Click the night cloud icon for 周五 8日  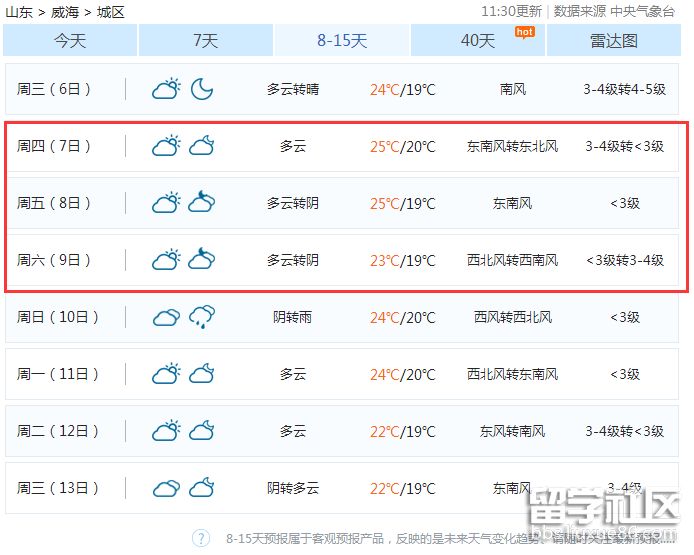point(202,203)
